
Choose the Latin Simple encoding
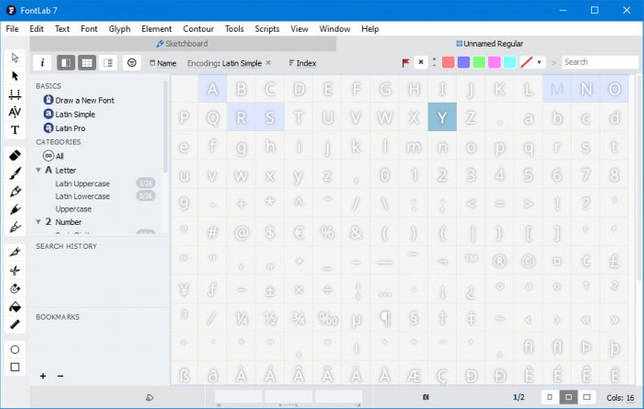pos(69,114)
